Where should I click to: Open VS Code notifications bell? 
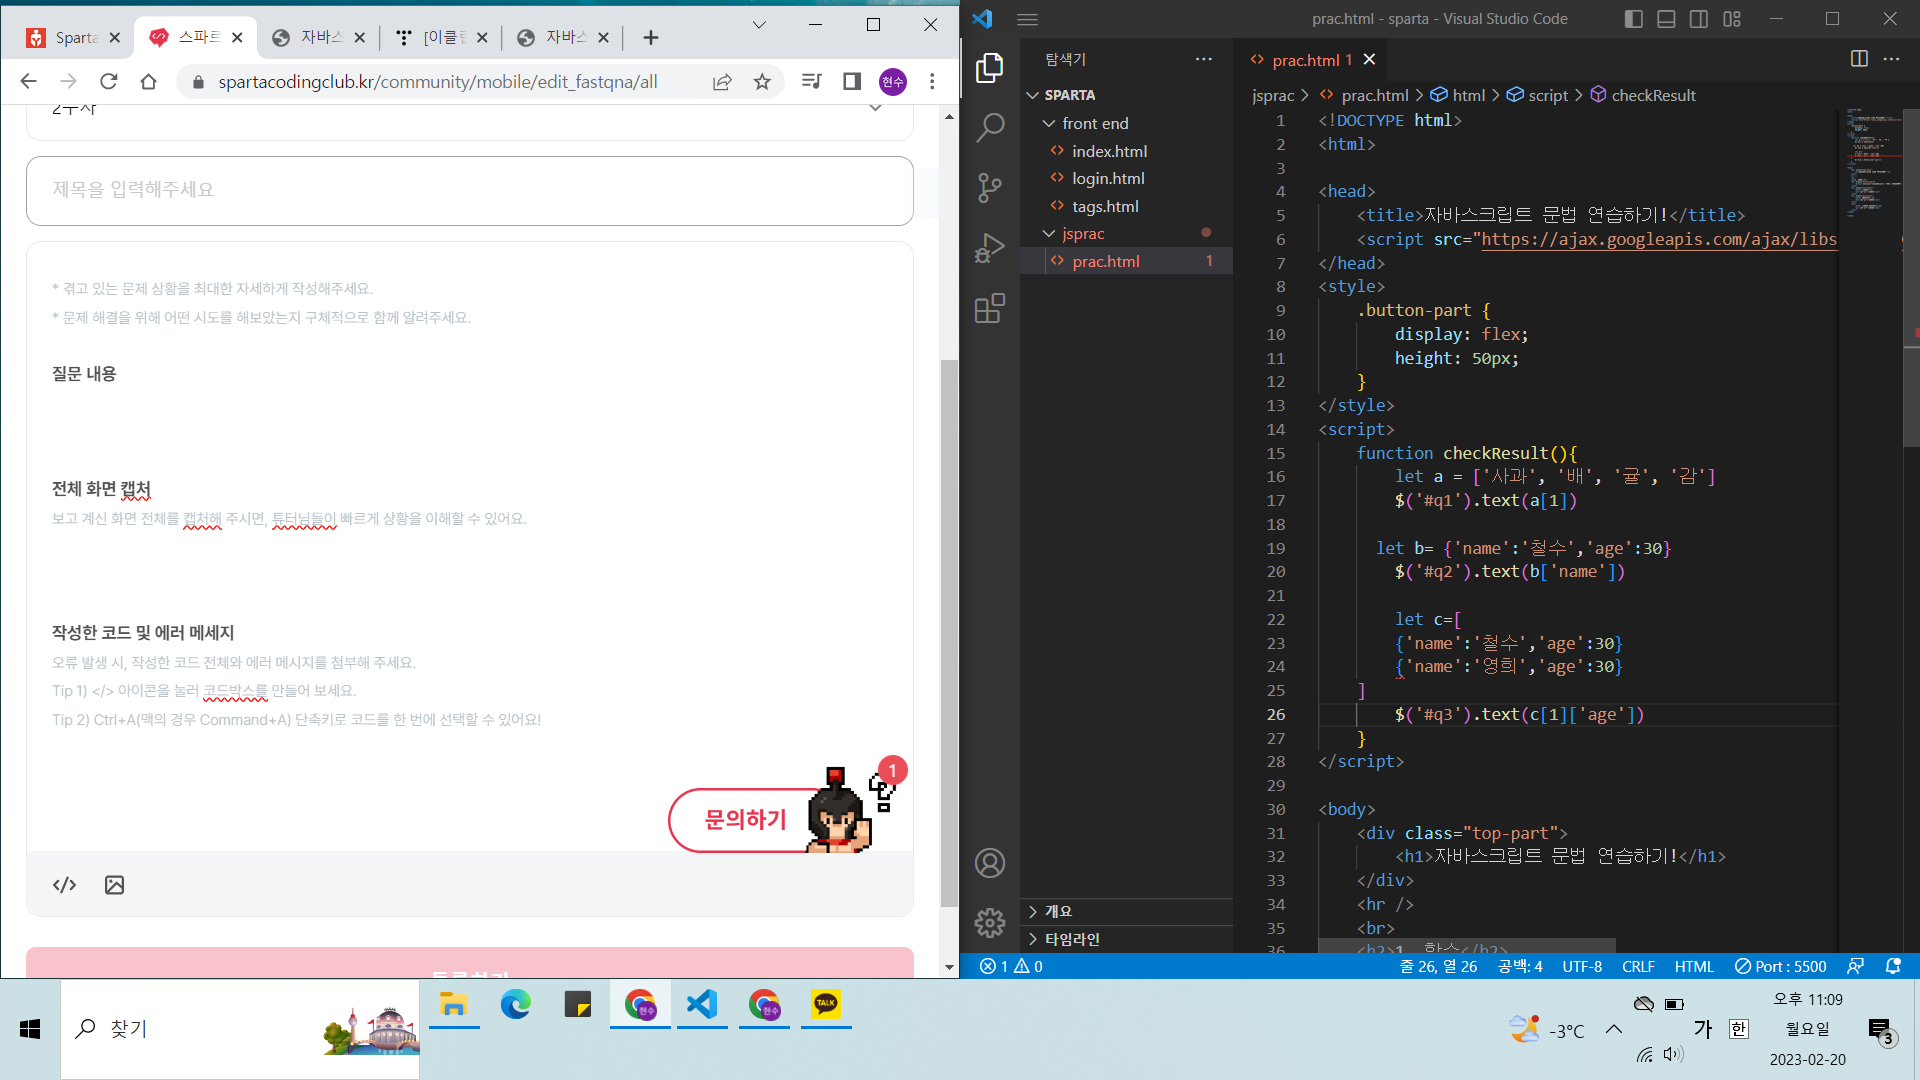pos(1893,967)
